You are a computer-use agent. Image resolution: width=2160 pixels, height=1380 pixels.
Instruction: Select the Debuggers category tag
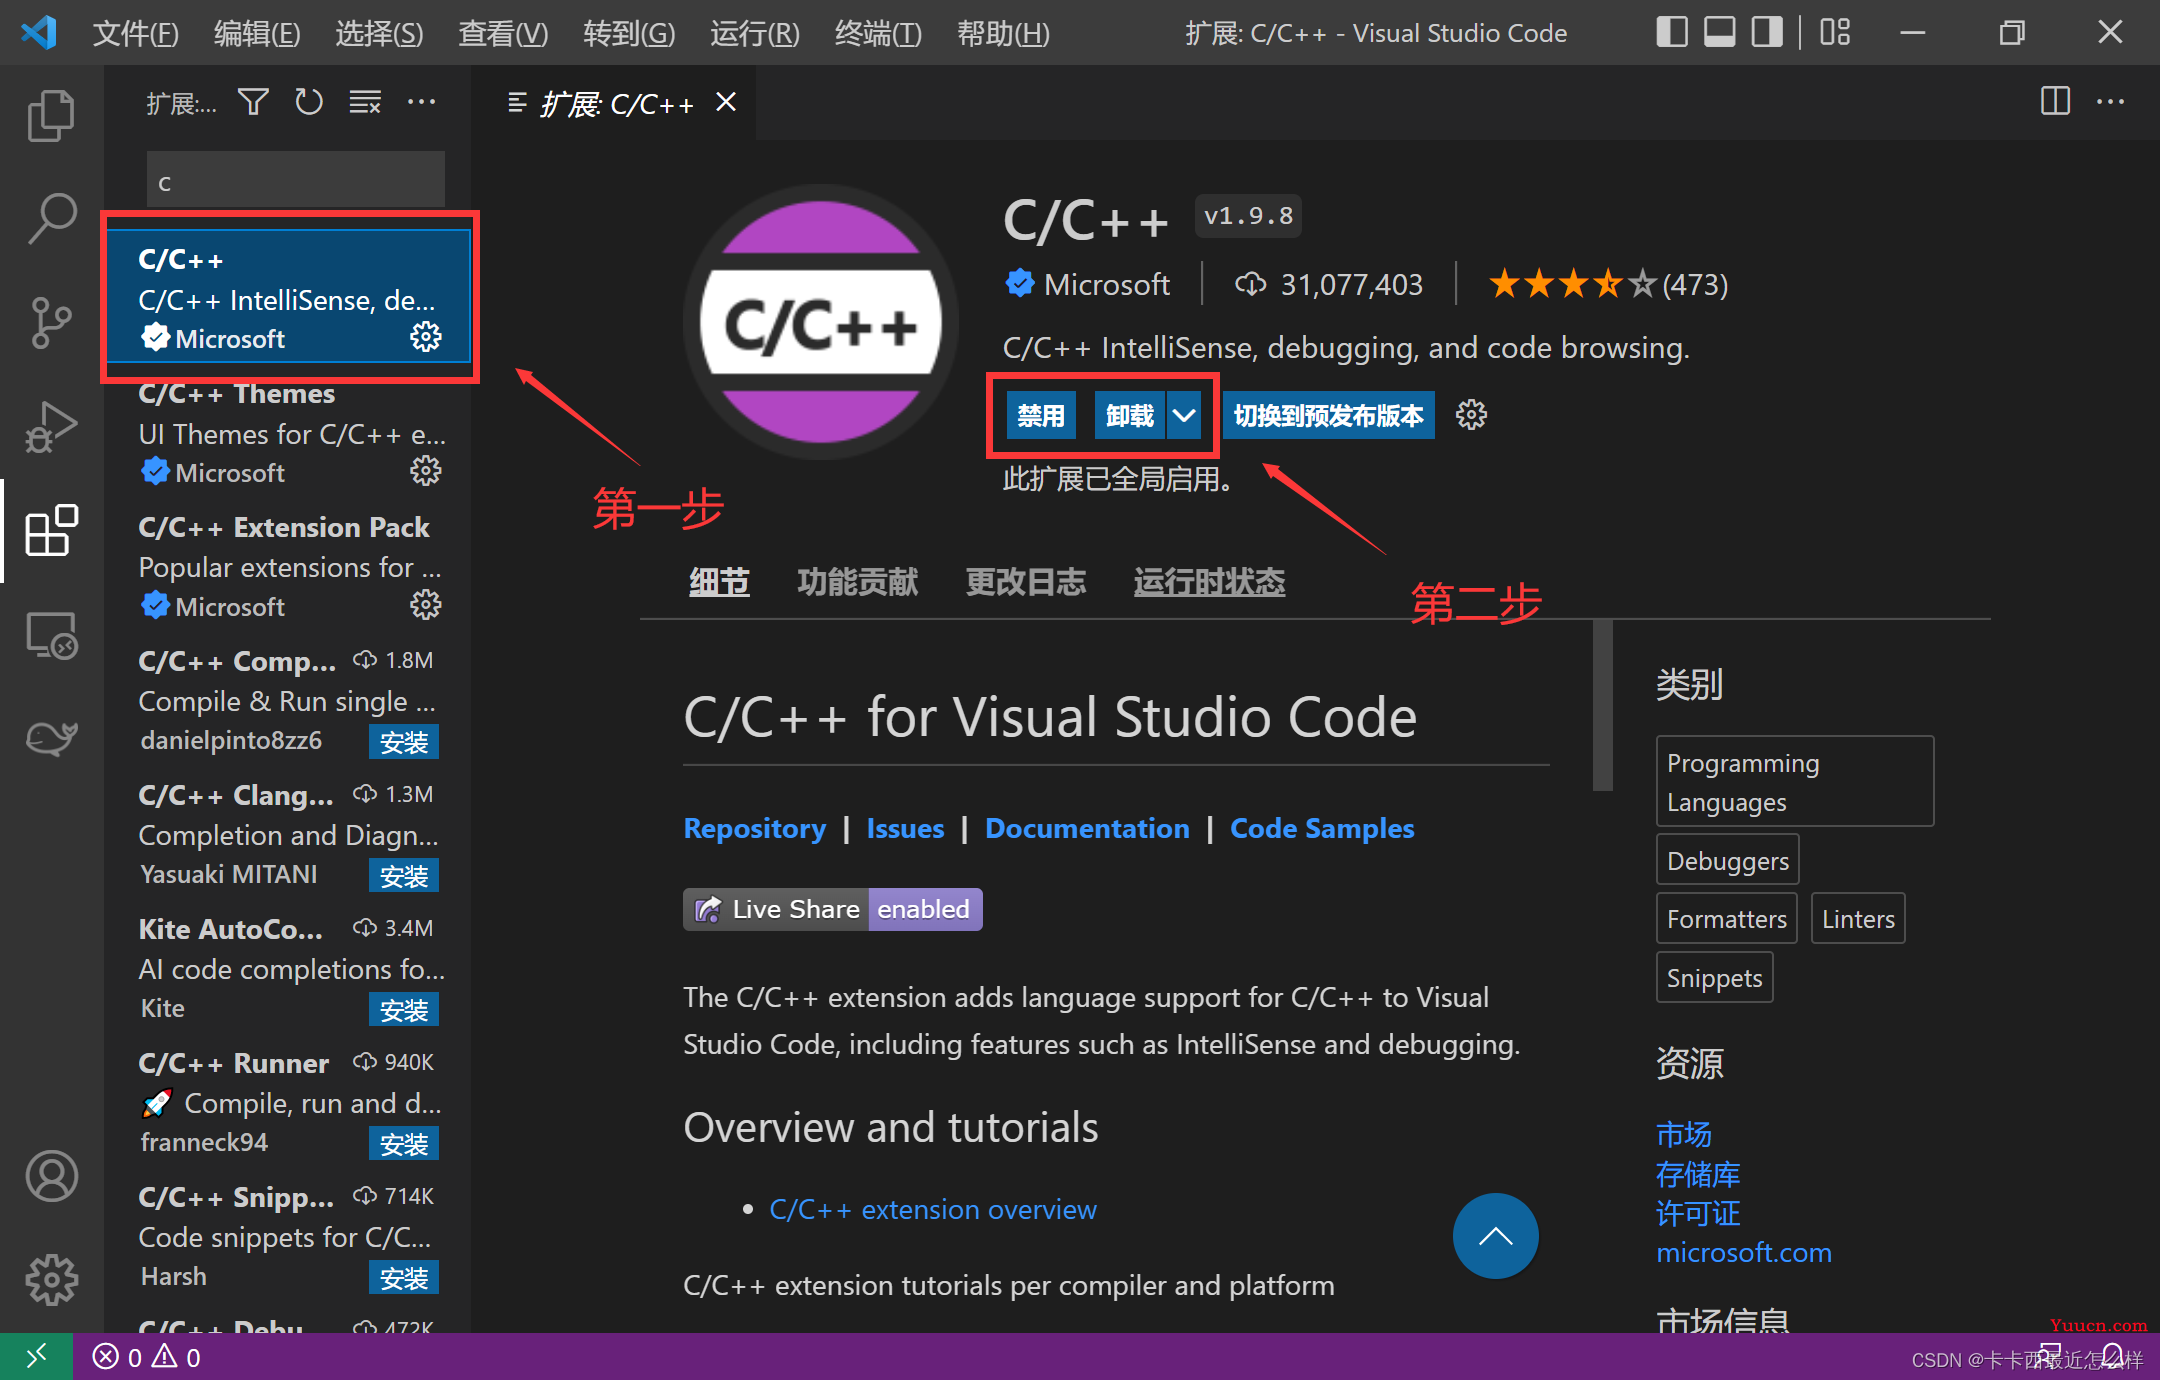click(x=1727, y=860)
